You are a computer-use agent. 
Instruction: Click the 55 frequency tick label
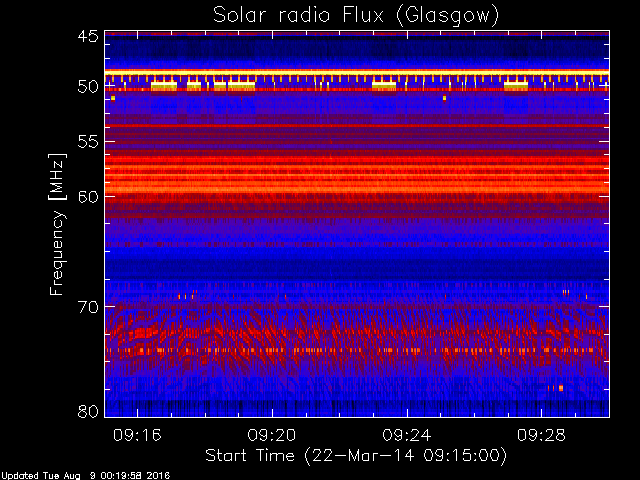pos(88,142)
